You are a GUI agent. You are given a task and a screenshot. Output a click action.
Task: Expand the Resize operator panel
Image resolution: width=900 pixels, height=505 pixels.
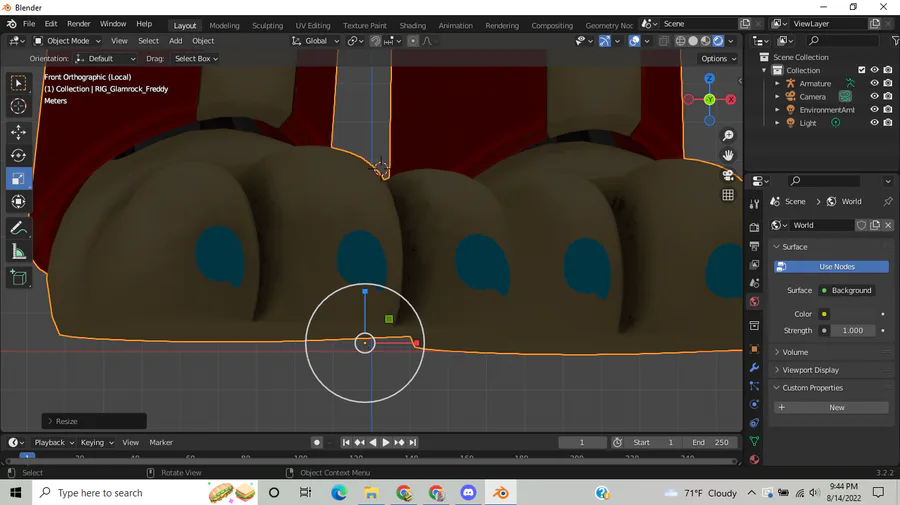click(x=94, y=421)
